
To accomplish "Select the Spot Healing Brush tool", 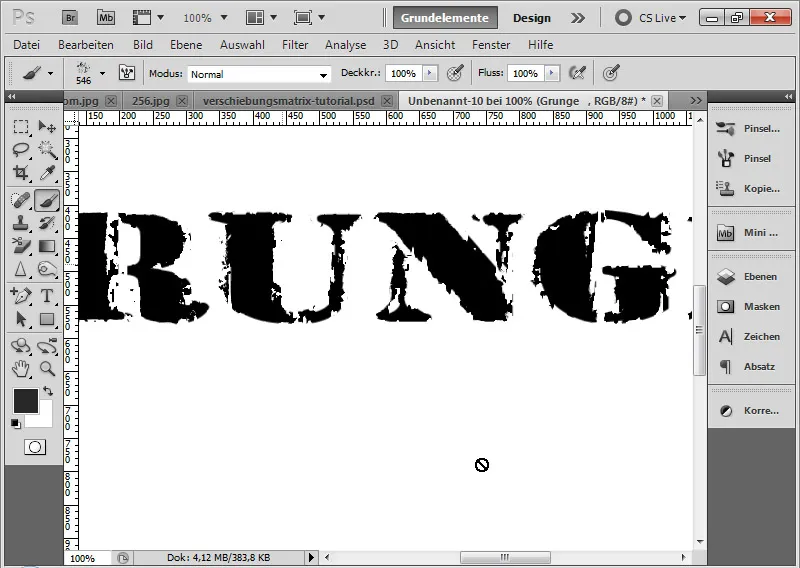I will tap(21, 200).
